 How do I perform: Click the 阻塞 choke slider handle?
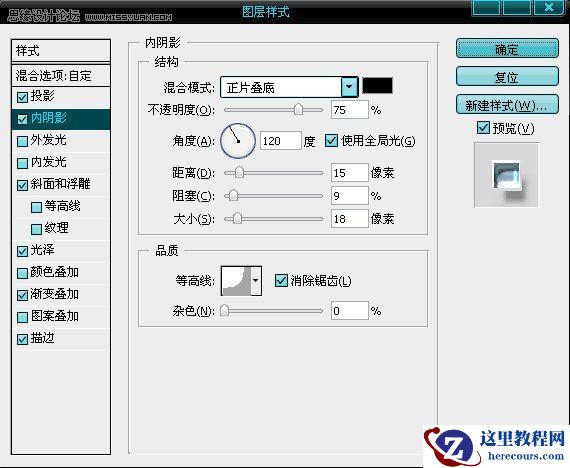tap(233, 196)
